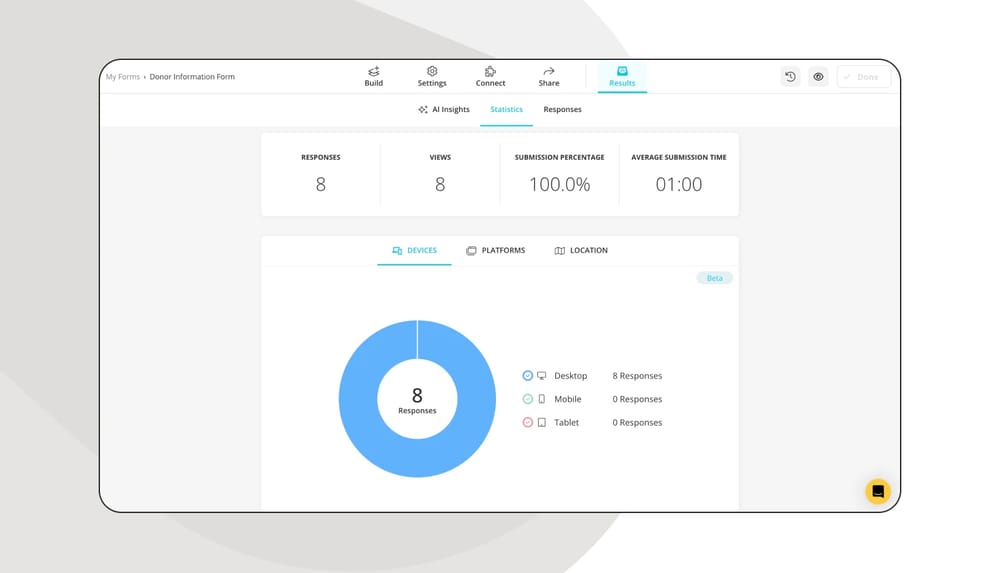This screenshot has height=573, width=1000.
Task: Go to My Forms breadcrumb link
Action: (x=123, y=77)
